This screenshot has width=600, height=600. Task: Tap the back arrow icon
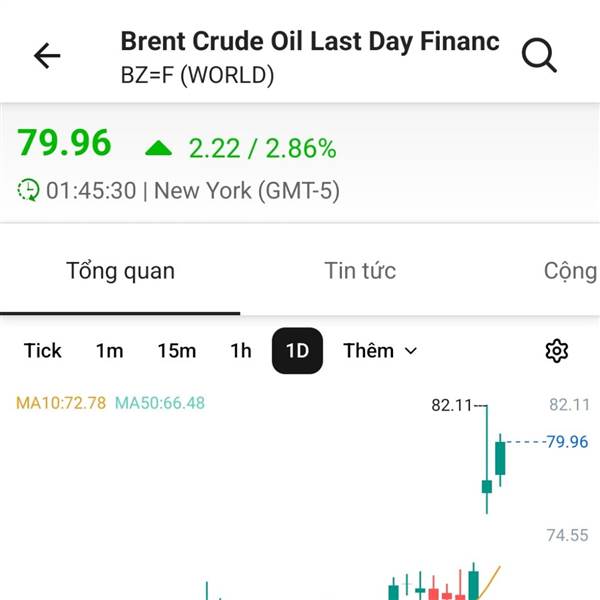47,56
